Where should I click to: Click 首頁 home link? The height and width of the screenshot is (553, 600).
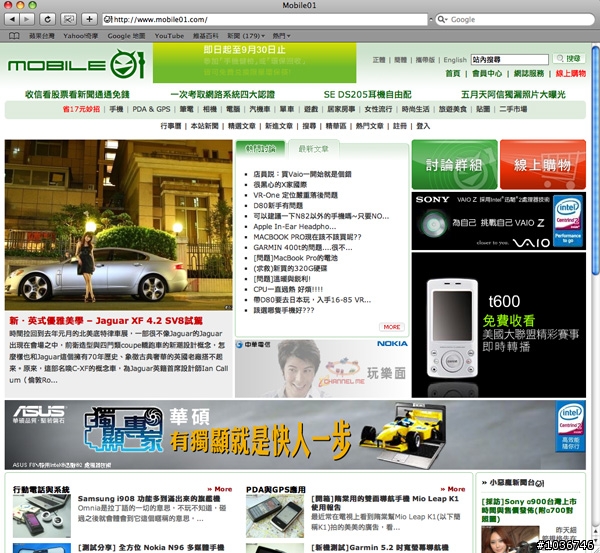pyautogui.click(x=453, y=73)
